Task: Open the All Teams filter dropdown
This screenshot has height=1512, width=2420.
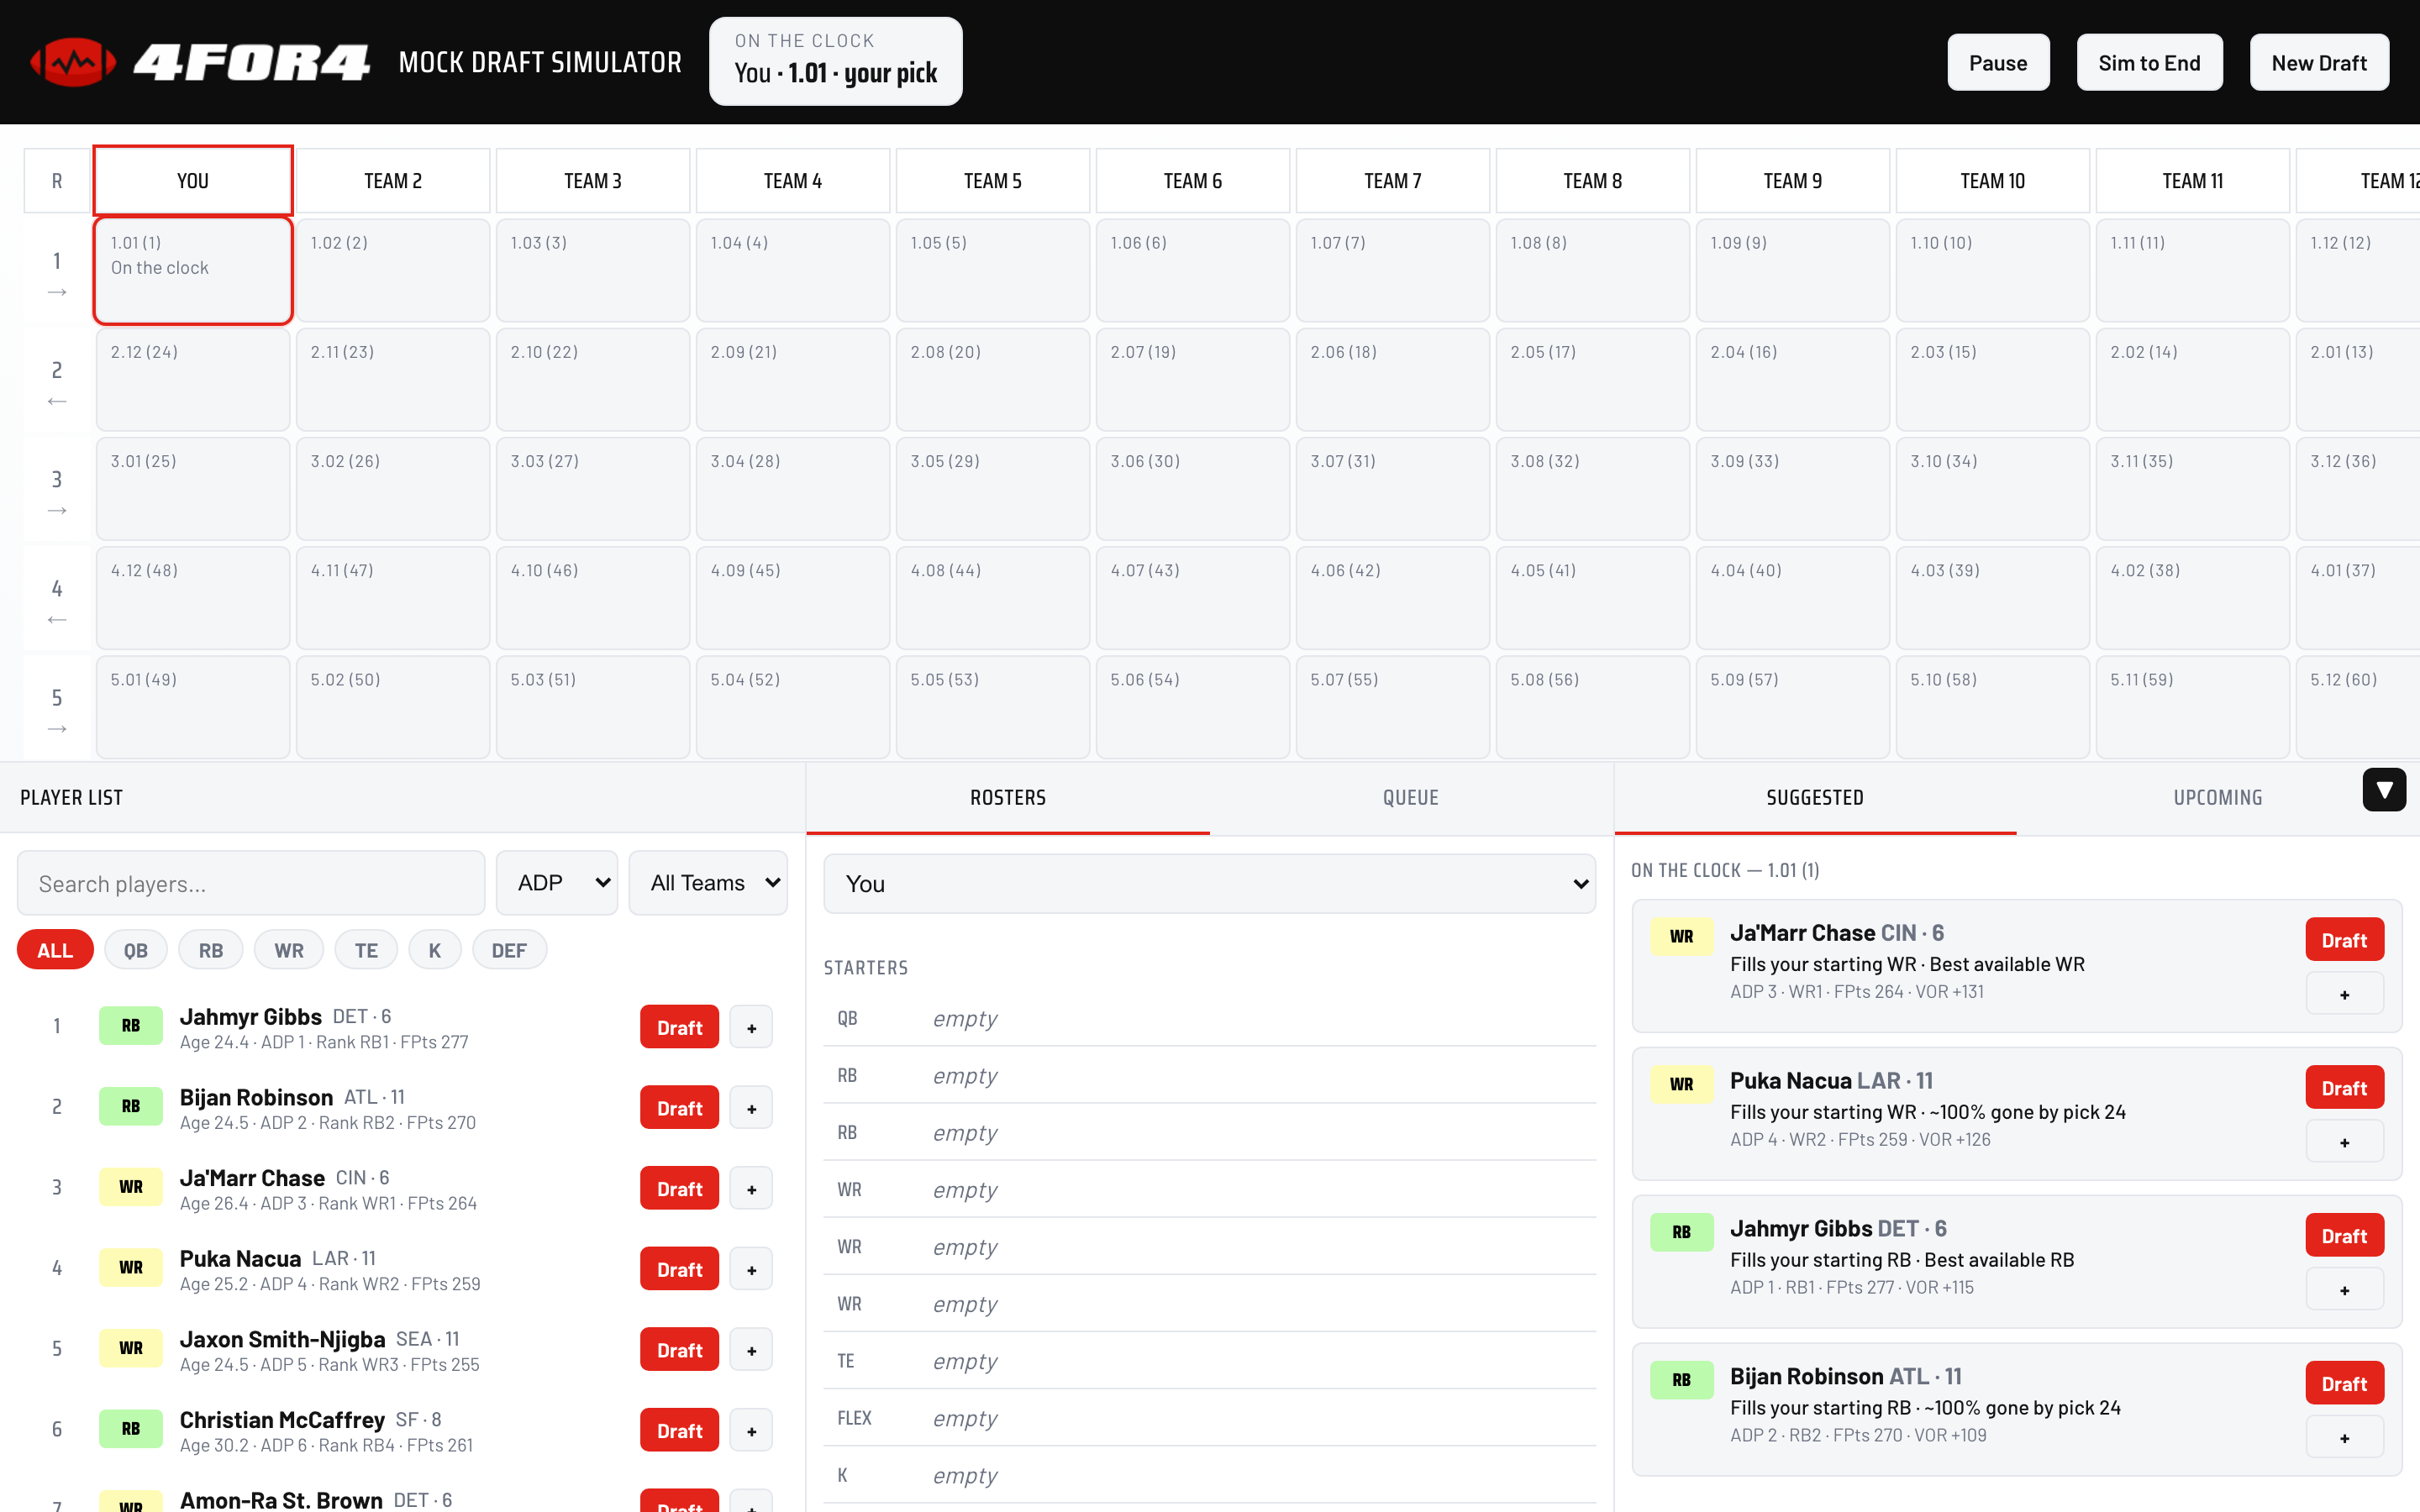Action: 708,883
